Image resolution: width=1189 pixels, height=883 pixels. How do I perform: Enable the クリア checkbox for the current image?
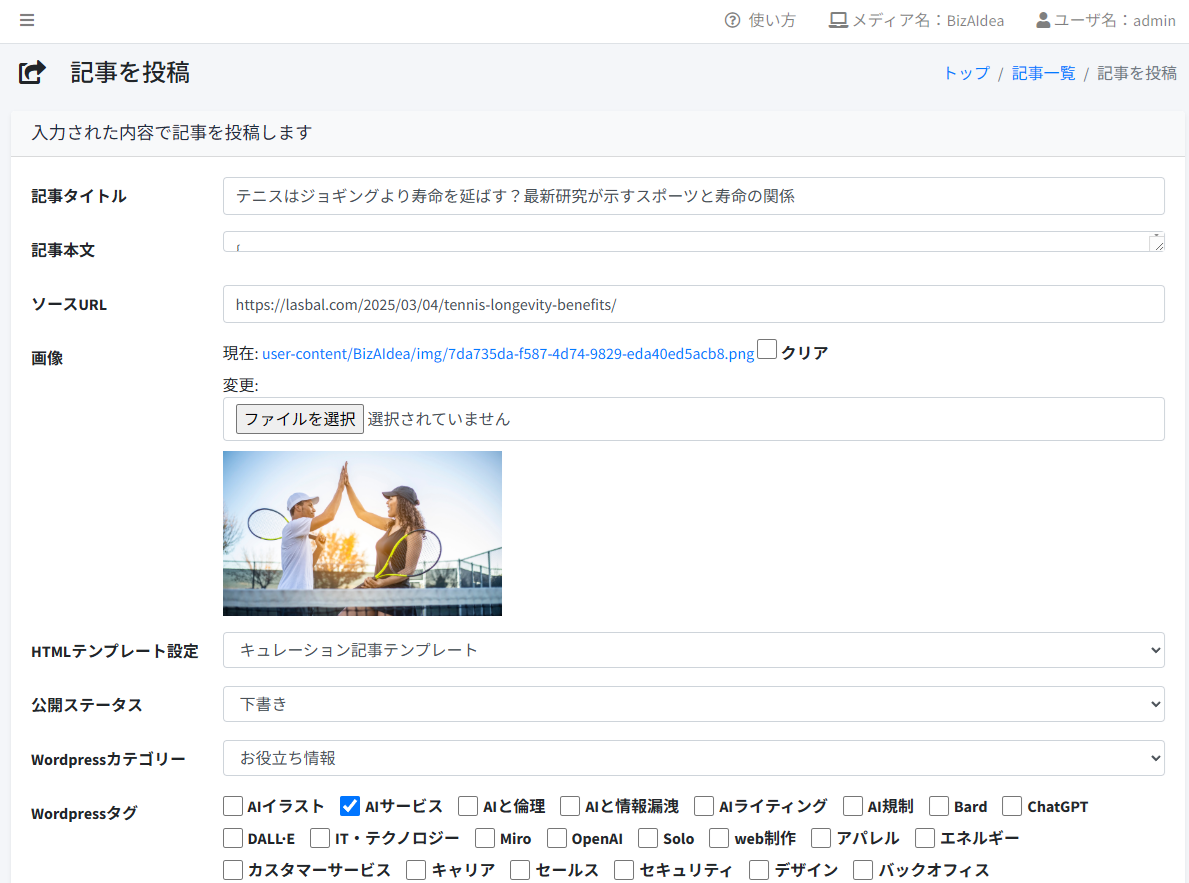click(x=765, y=350)
